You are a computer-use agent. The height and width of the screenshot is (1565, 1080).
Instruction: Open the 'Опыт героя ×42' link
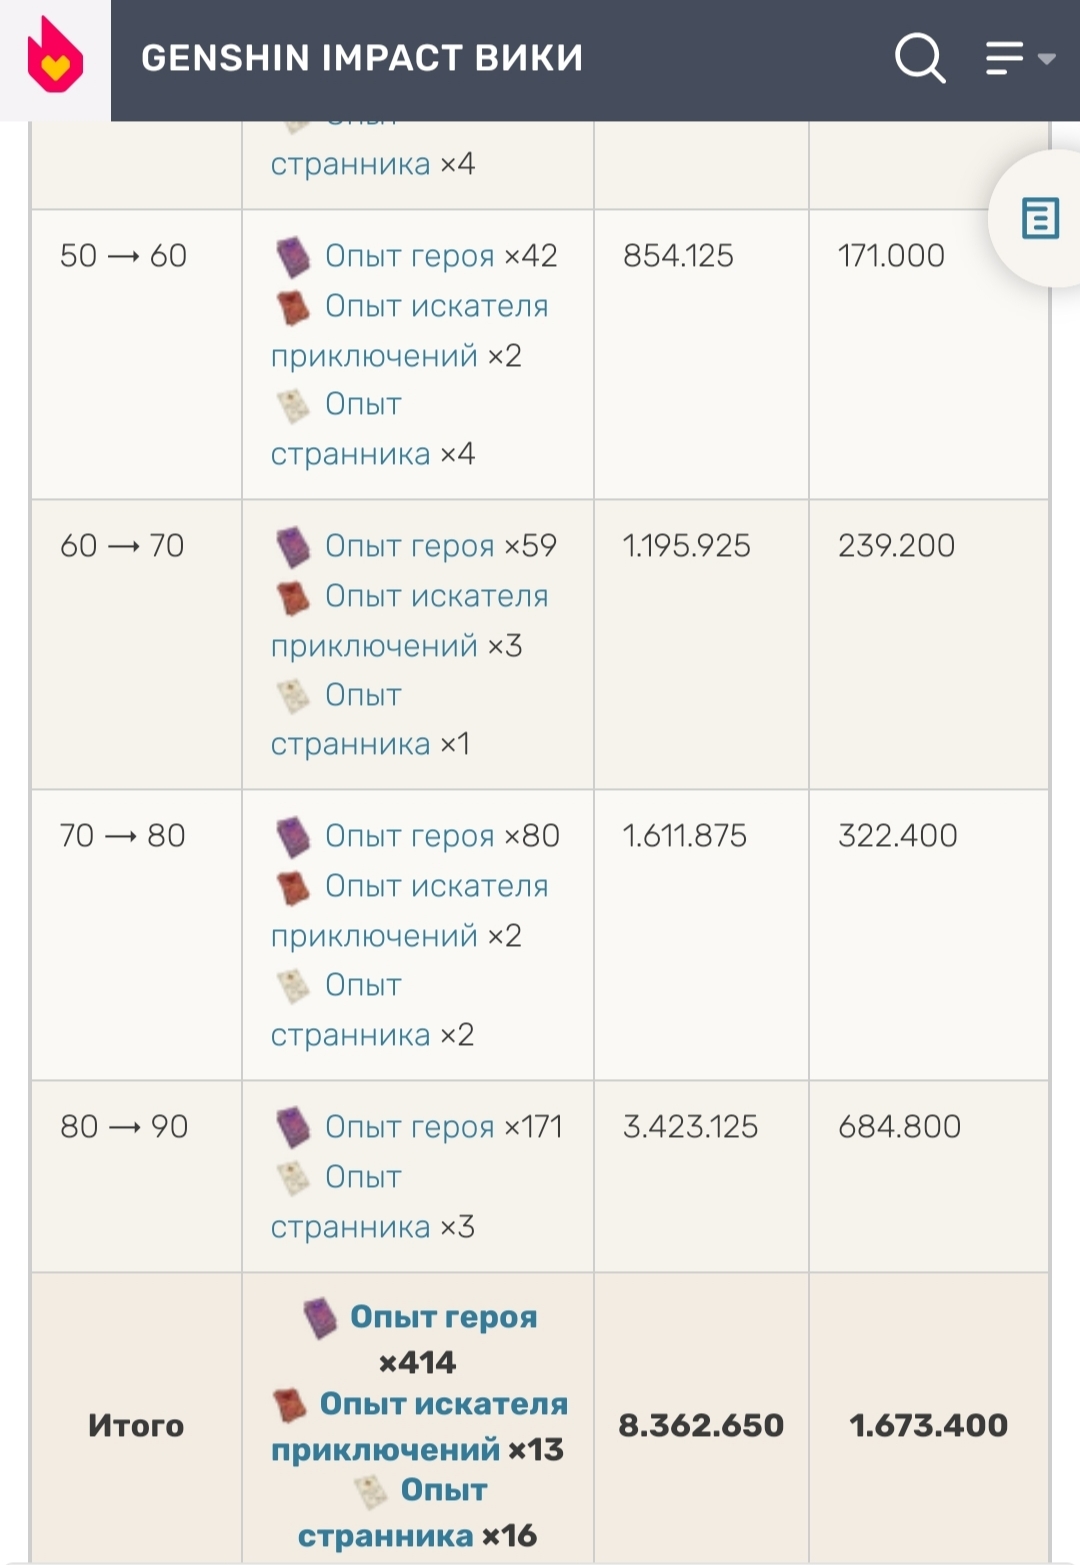[410, 256]
